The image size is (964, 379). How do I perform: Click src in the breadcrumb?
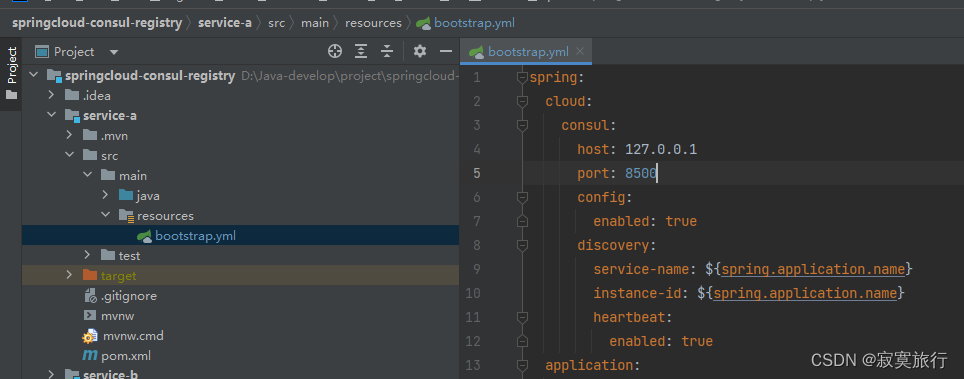pos(276,23)
